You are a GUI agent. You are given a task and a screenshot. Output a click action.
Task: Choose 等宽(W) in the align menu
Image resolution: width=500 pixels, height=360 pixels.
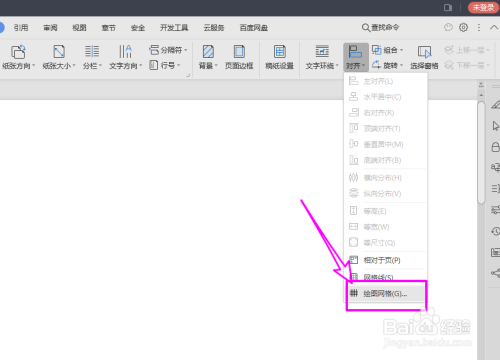pyautogui.click(x=385, y=227)
